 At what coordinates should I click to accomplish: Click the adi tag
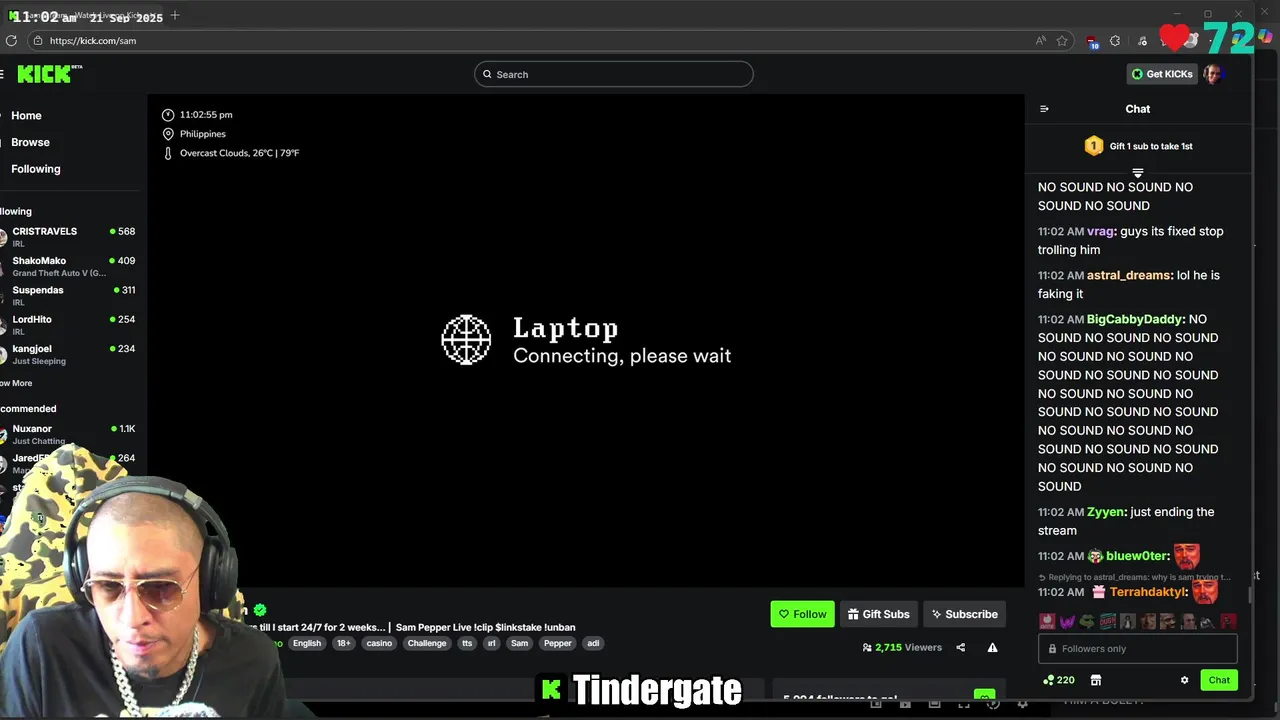click(x=593, y=643)
